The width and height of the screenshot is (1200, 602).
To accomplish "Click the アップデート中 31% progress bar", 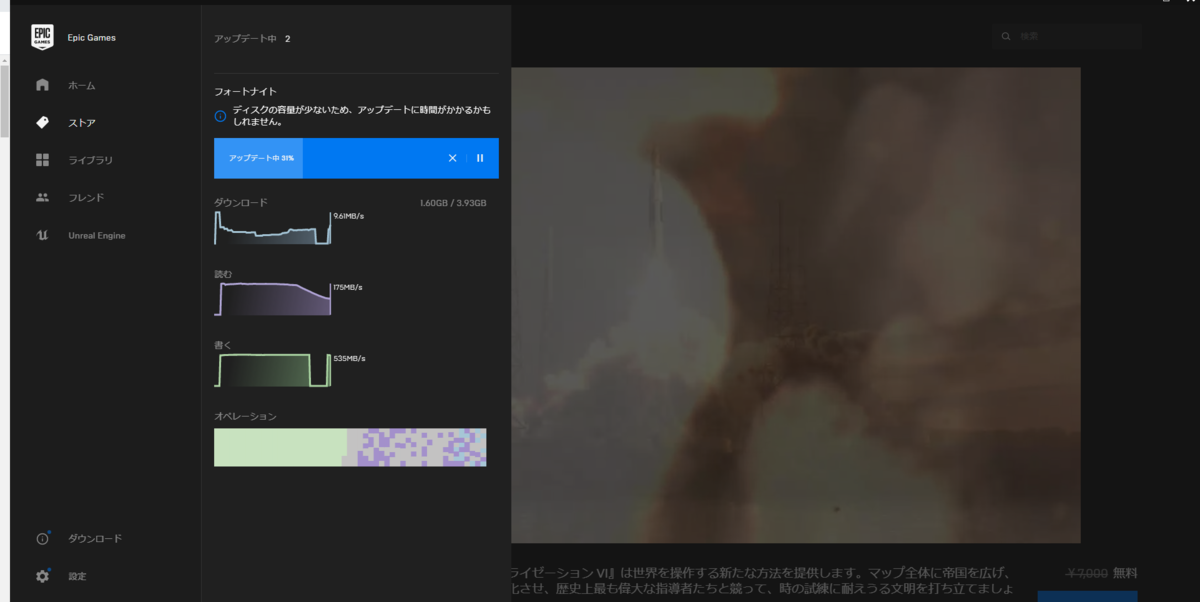I will pyautogui.click(x=356, y=158).
